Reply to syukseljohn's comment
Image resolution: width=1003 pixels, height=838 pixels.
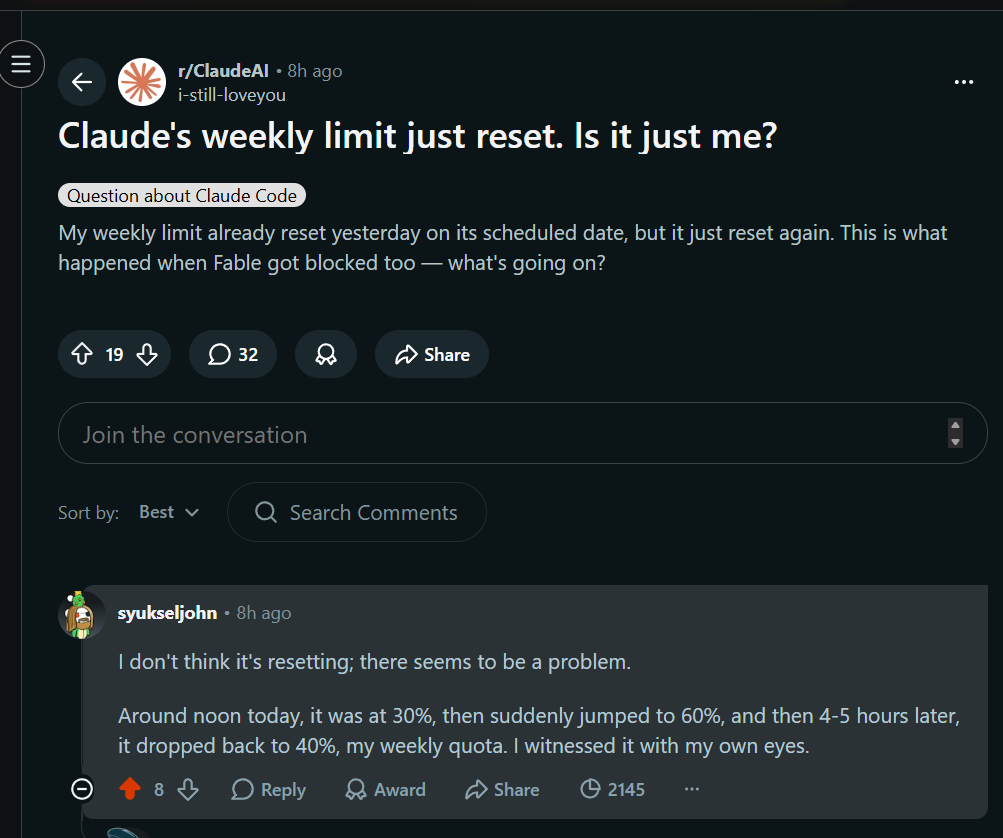click(x=269, y=789)
